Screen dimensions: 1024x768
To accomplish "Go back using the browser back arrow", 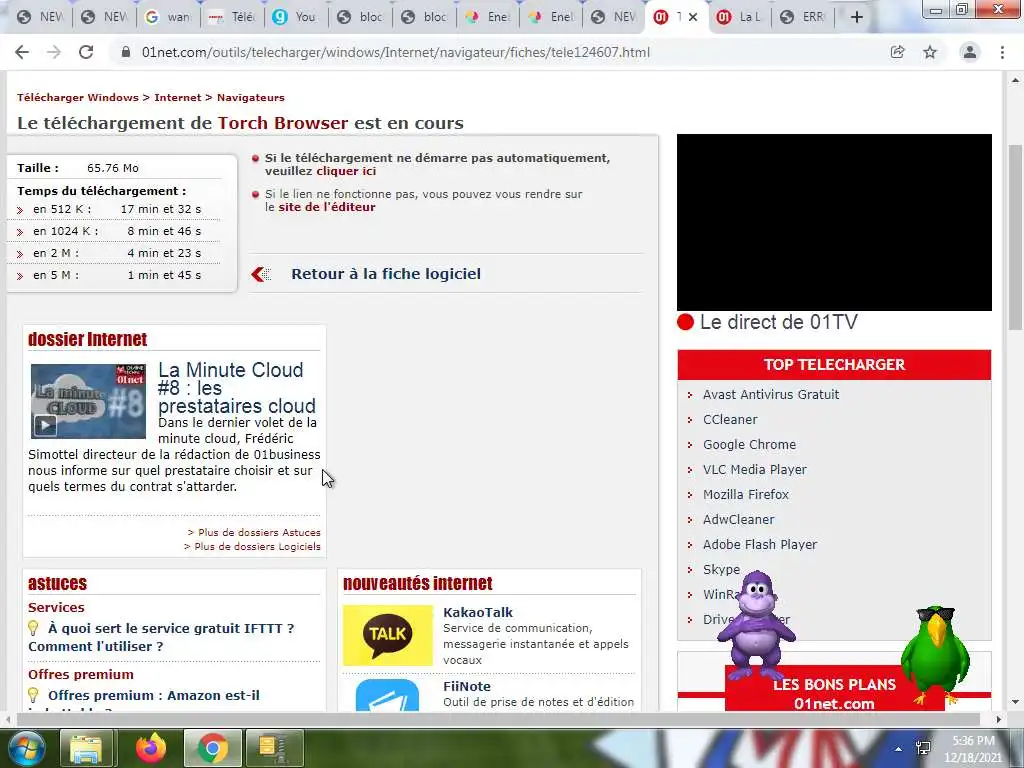I will [x=22, y=52].
